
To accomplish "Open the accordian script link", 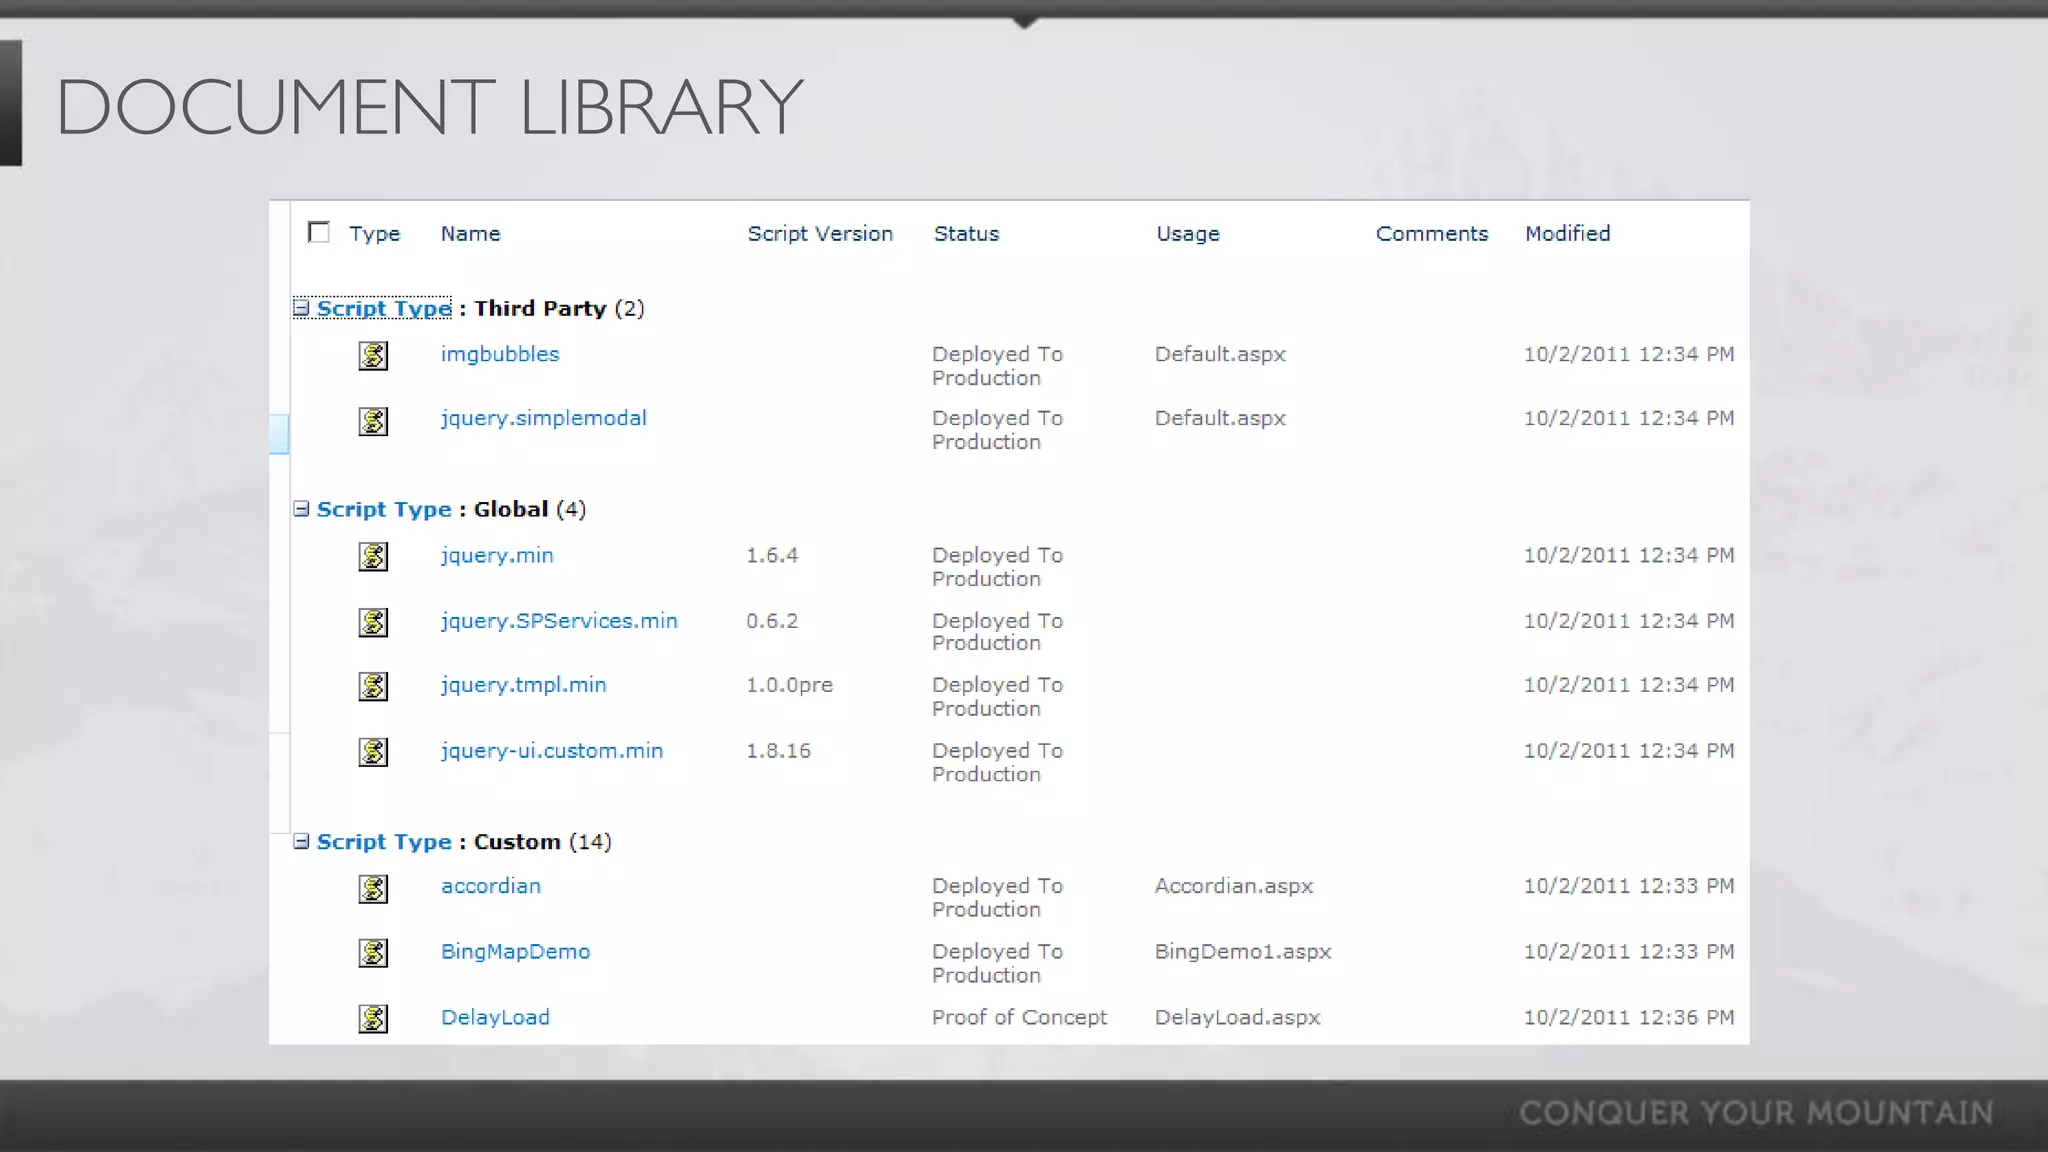I will pyautogui.click(x=491, y=886).
